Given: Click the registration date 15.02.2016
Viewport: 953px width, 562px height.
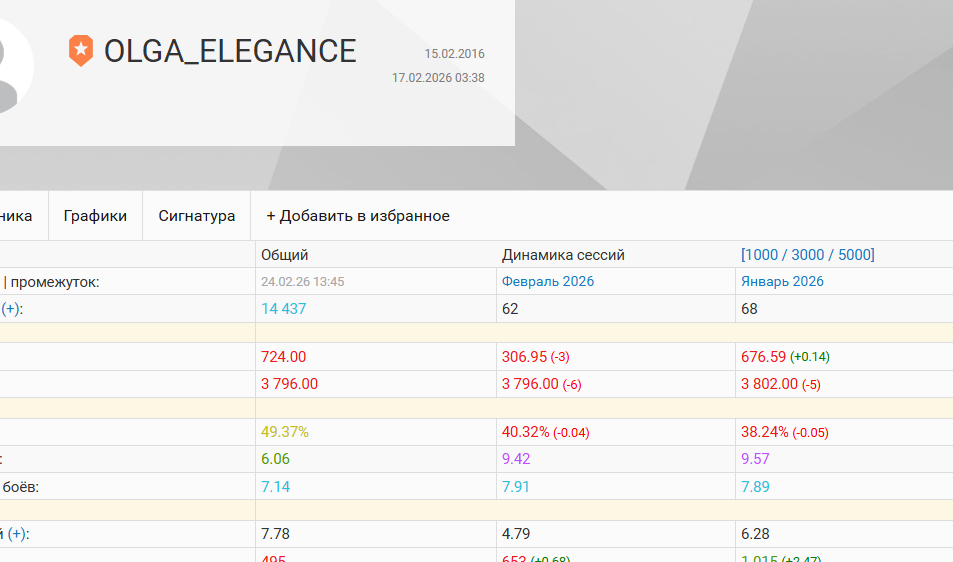Looking at the screenshot, I should click(x=455, y=53).
